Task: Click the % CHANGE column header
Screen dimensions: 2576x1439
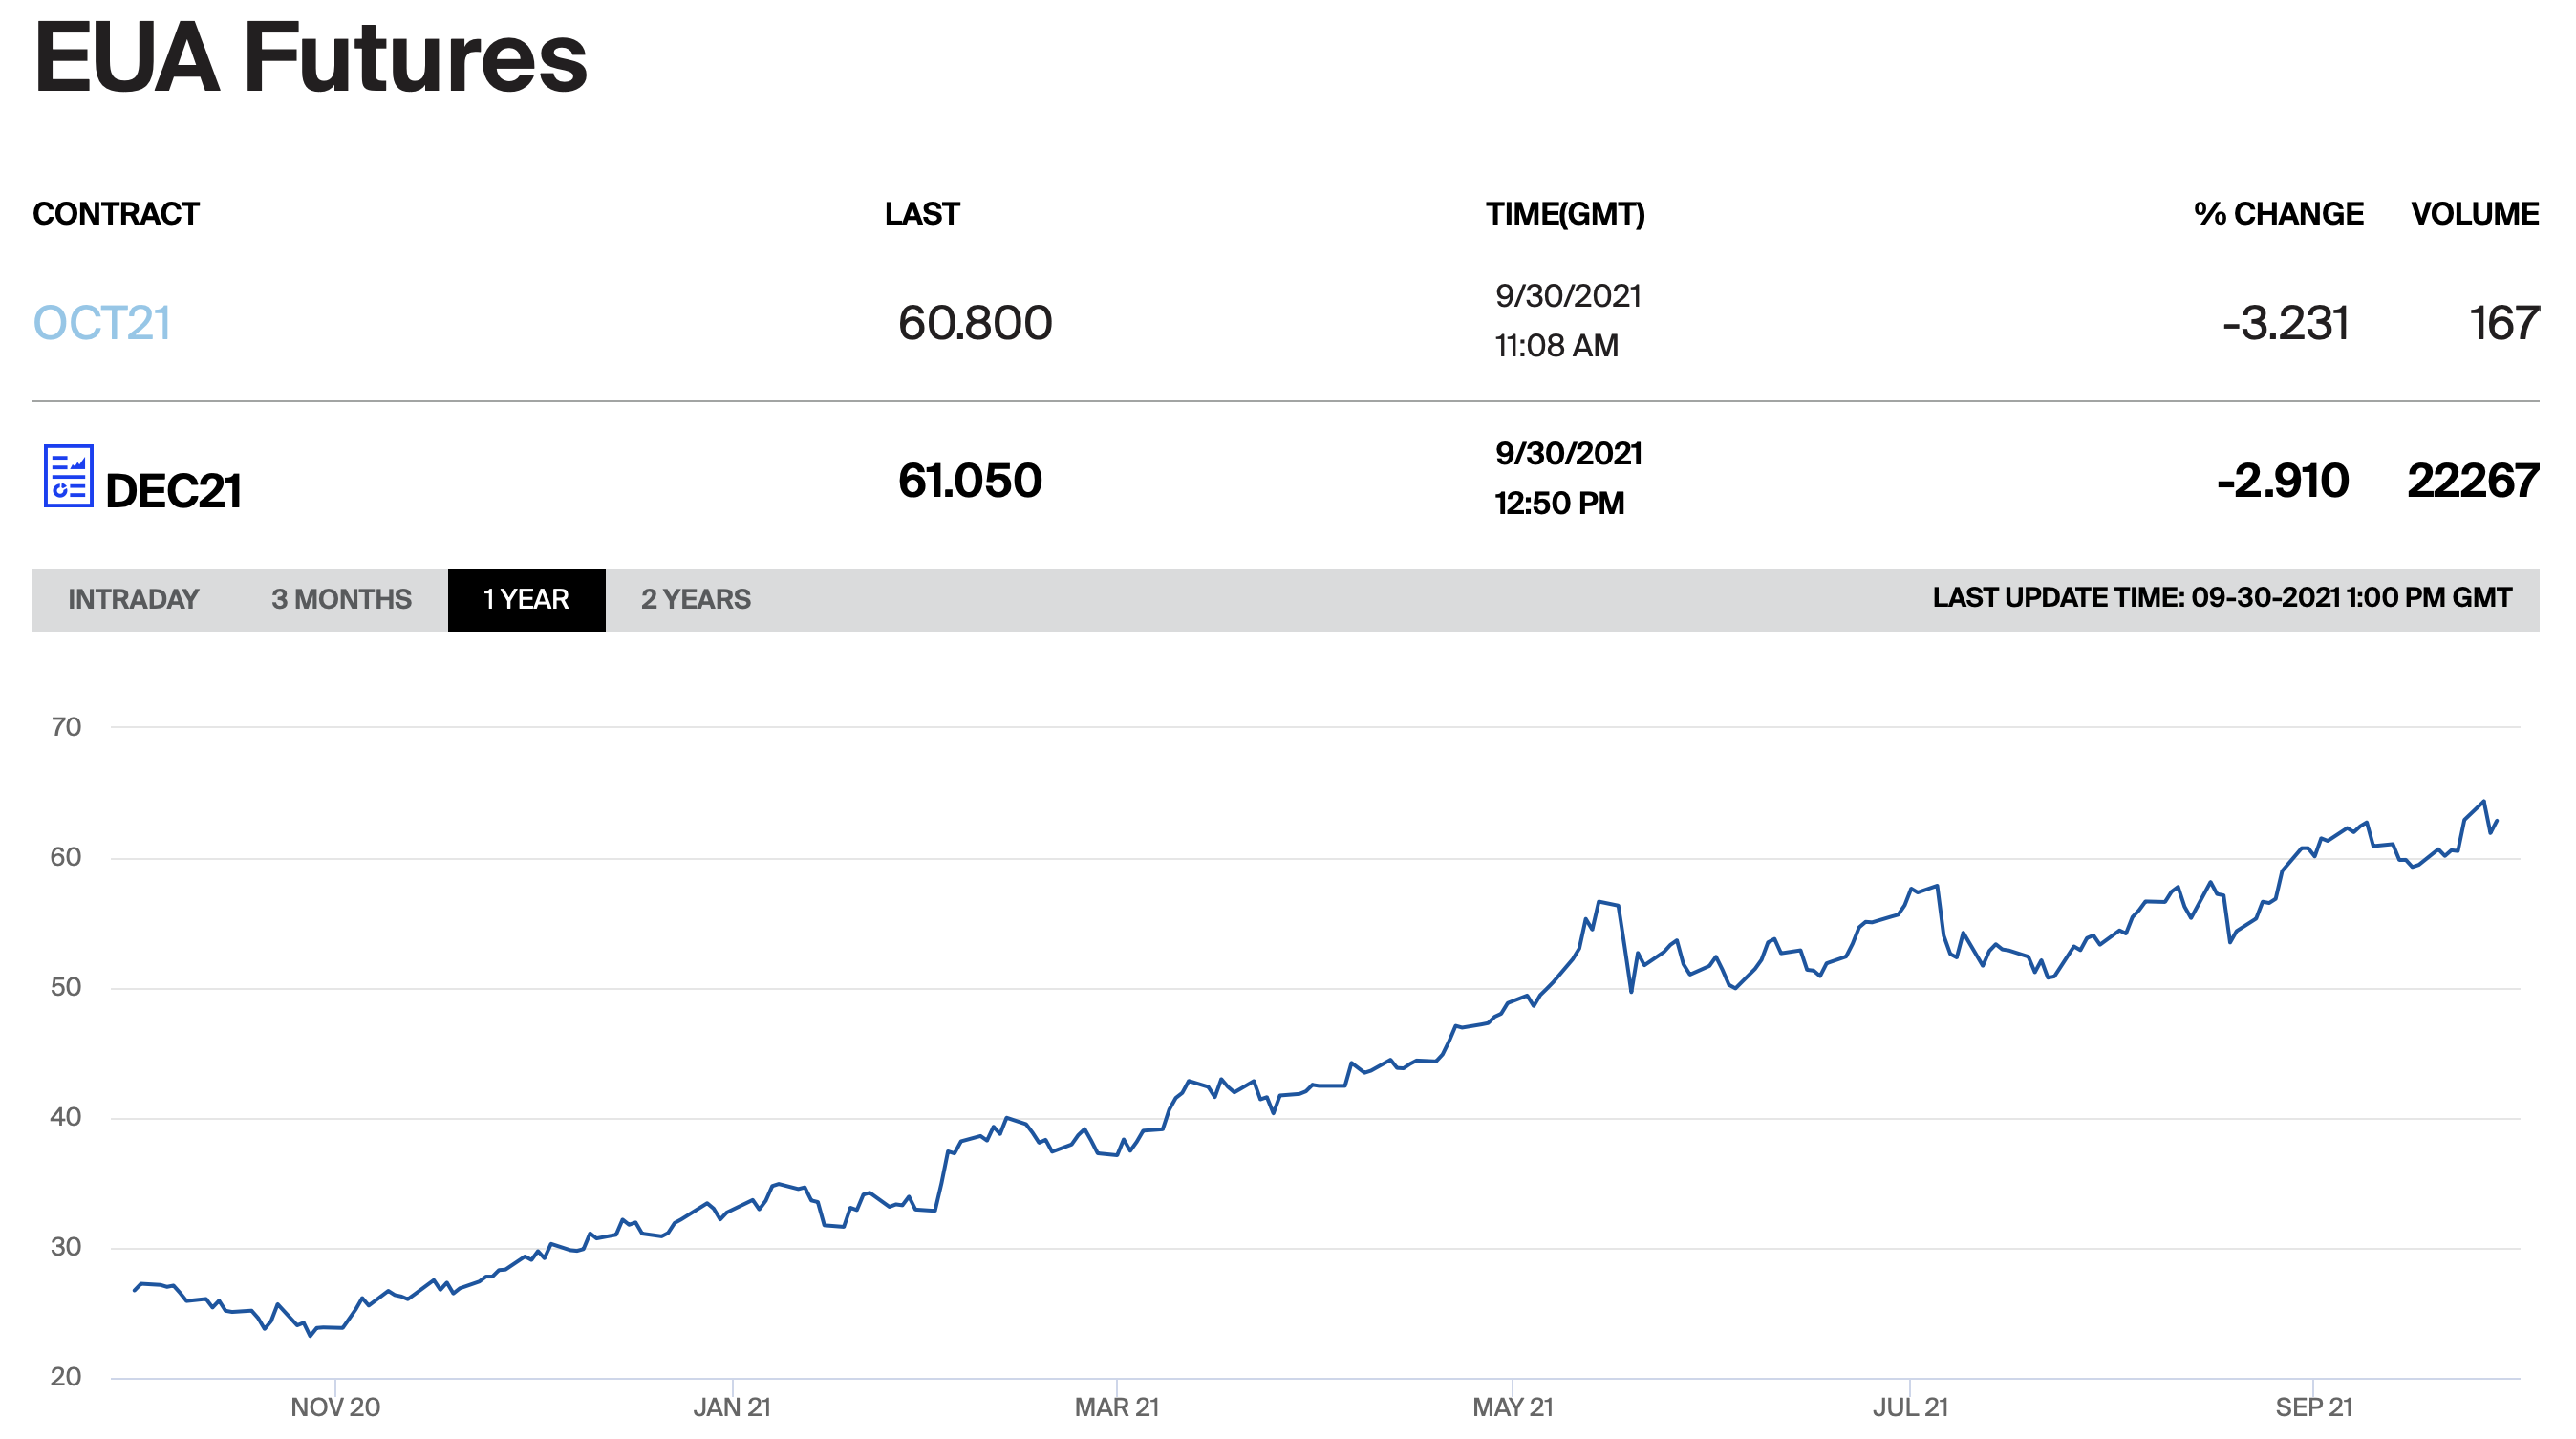Action: click(x=2278, y=214)
